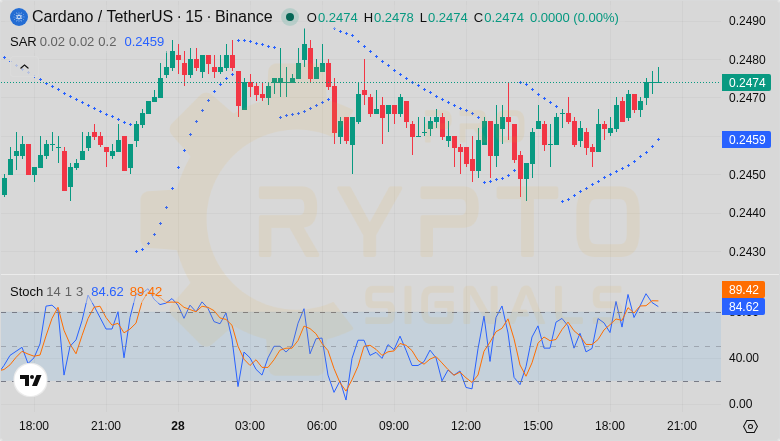The image size is (780, 441).
Task: Click the 0.00 Stoch axis label
Action: pyautogui.click(x=740, y=404)
